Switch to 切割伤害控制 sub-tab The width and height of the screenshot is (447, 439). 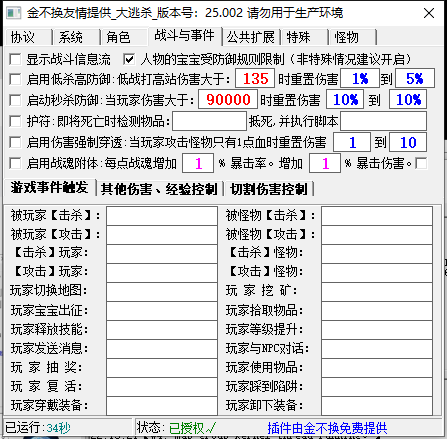click(x=269, y=189)
